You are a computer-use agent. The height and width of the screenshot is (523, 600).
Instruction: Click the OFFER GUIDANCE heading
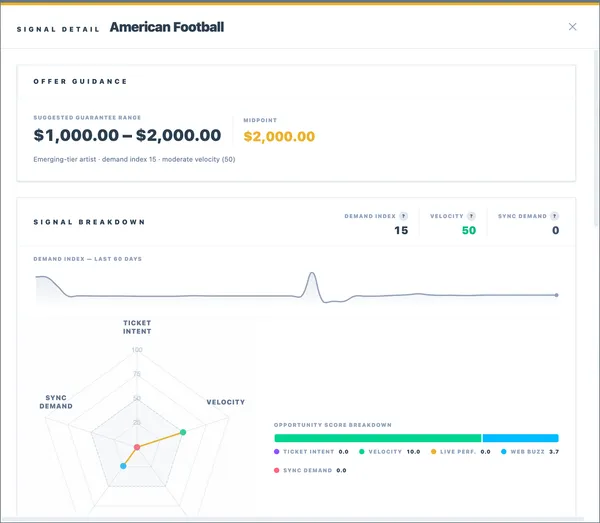(80, 81)
